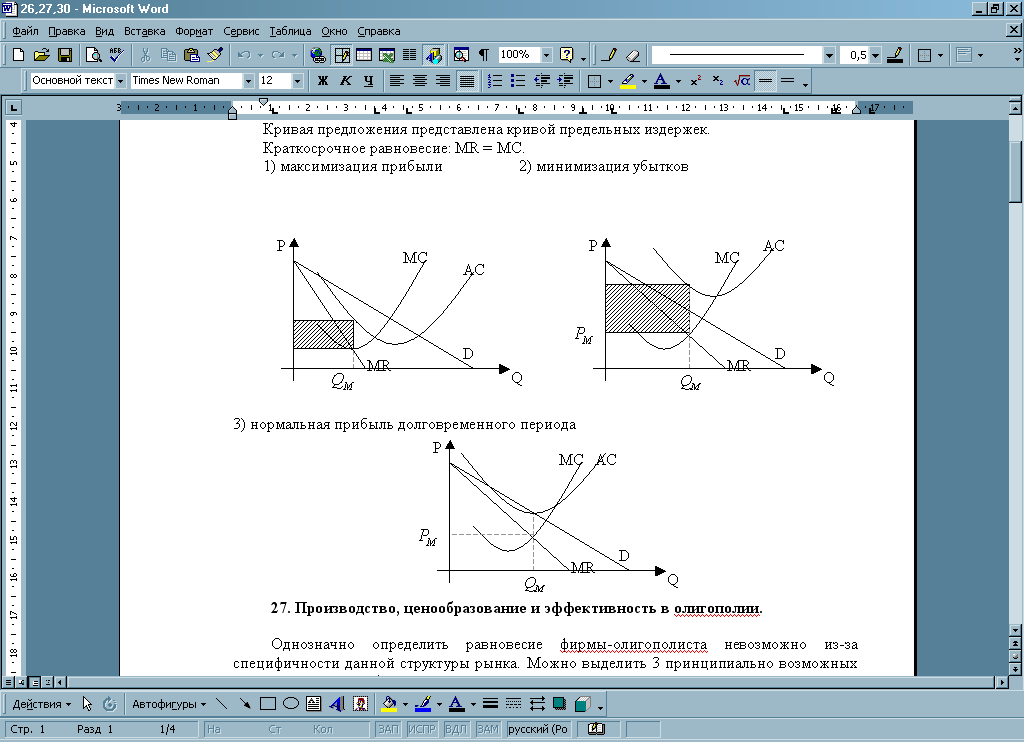Open the font size 12 dropdown
The height and width of the screenshot is (742, 1024).
tap(297, 81)
